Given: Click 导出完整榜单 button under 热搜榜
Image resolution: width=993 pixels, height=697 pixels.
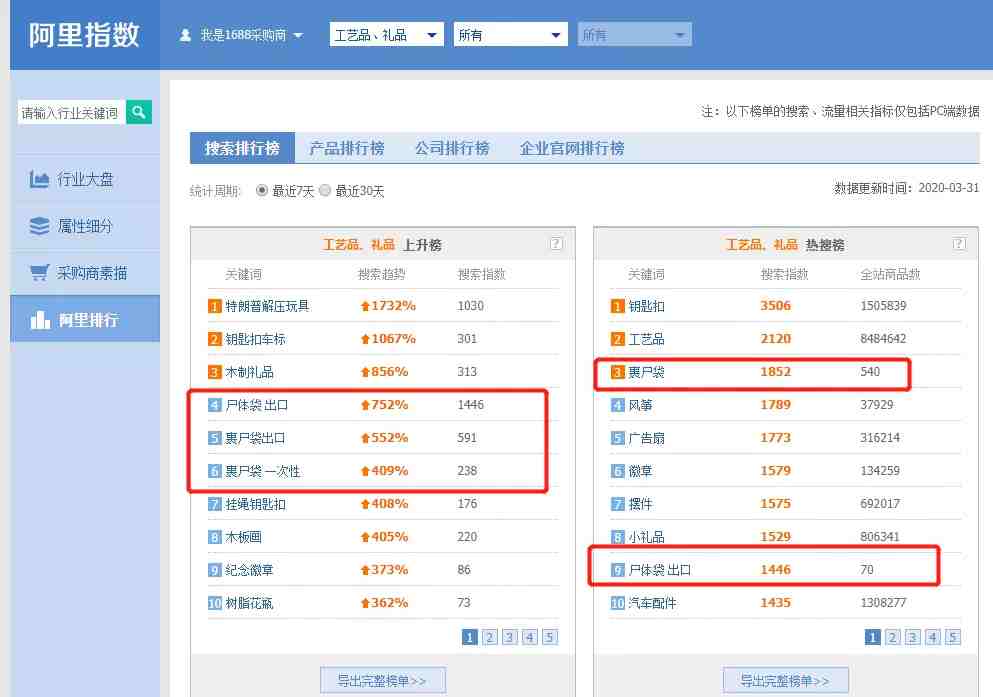Looking at the screenshot, I should (786, 681).
